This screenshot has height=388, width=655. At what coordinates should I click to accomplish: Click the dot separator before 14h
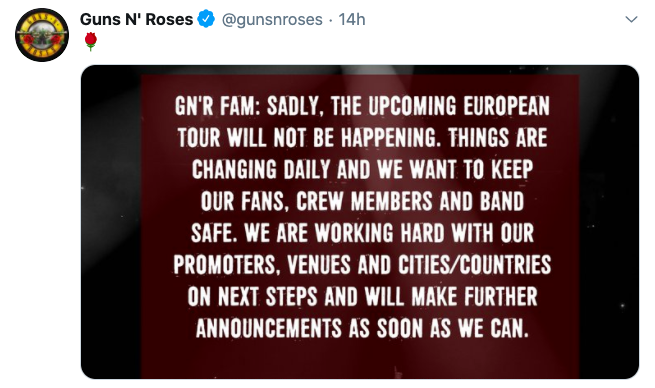click(x=330, y=20)
